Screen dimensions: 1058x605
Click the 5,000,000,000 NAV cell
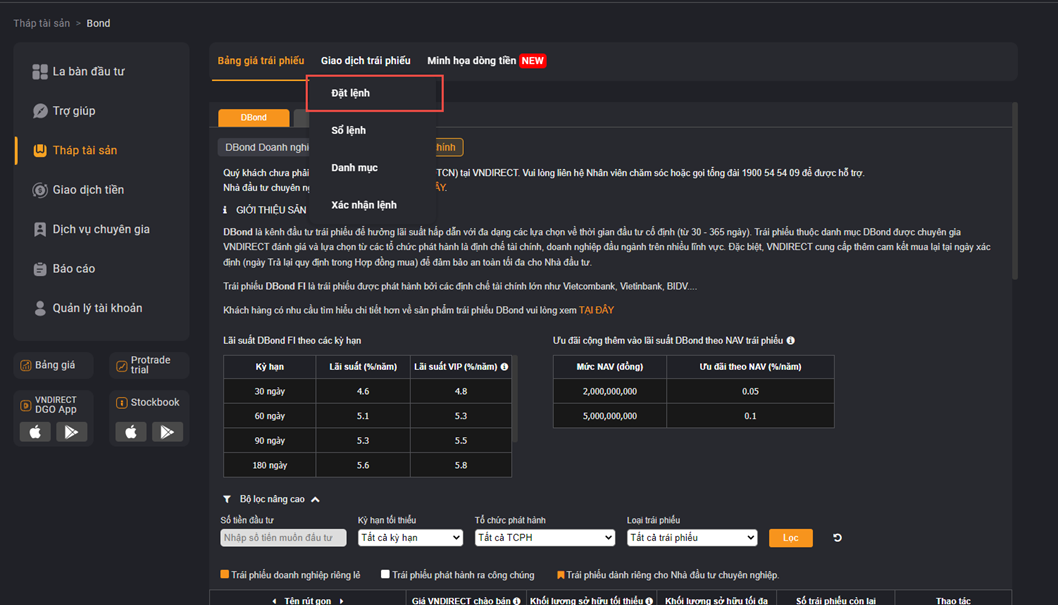point(610,416)
